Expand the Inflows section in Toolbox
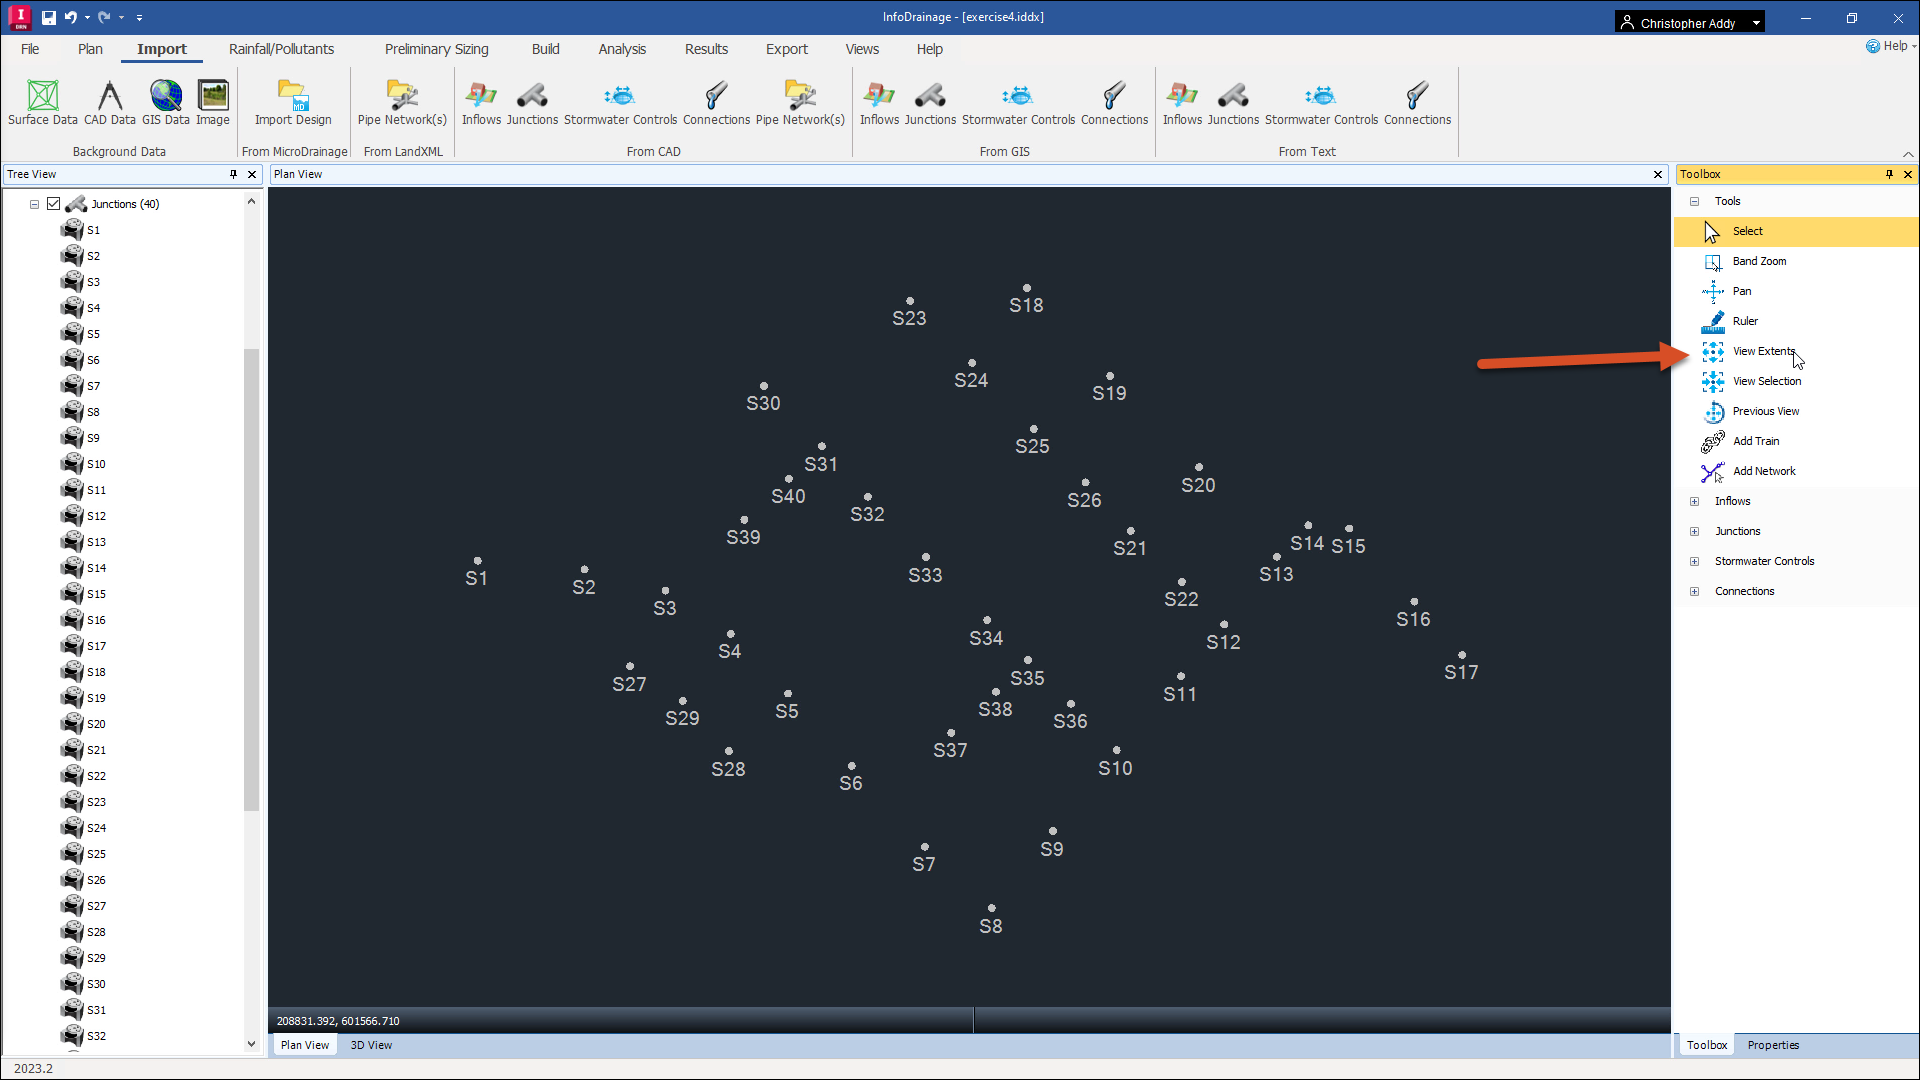The height and width of the screenshot is (1080, 1920). click(x=1695, y=500)
